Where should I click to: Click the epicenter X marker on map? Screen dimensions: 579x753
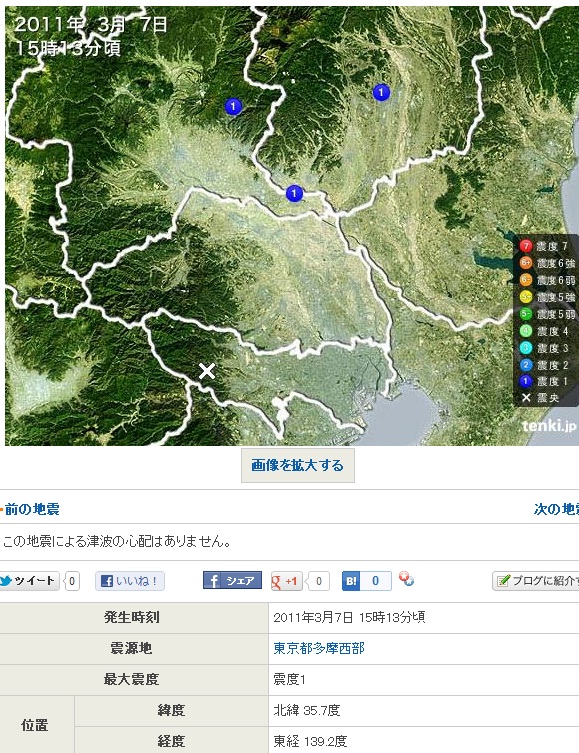207,371
